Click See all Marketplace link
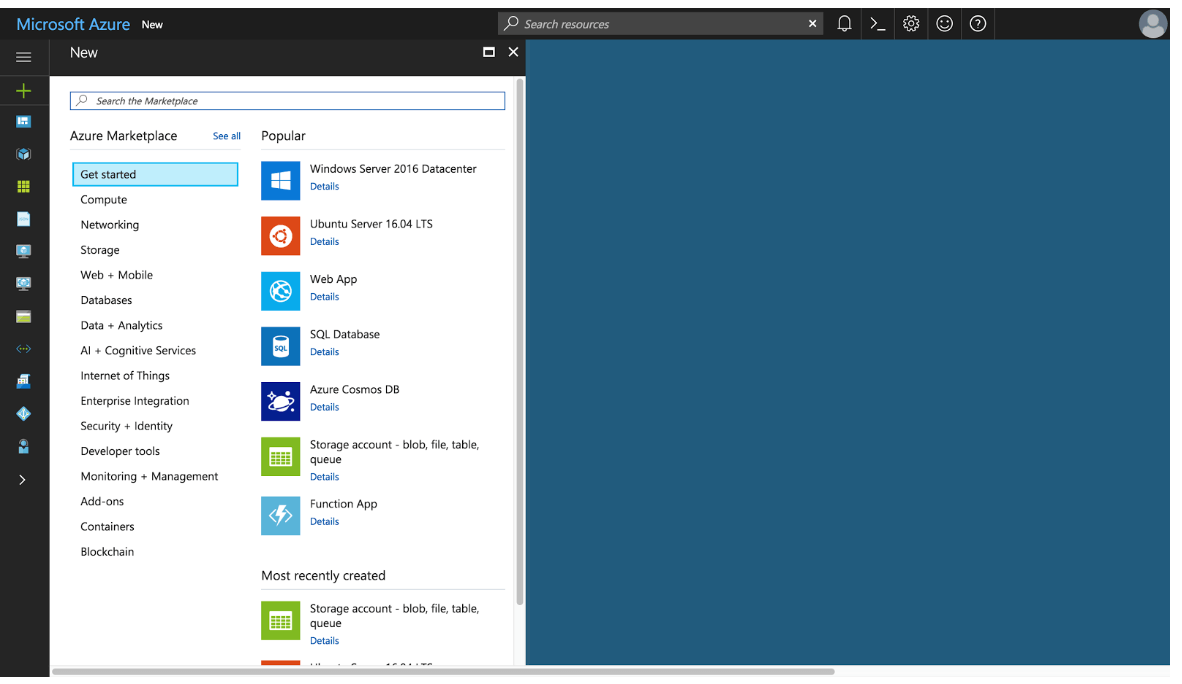This screenshot has height=684, width=1182. point(226,136)
